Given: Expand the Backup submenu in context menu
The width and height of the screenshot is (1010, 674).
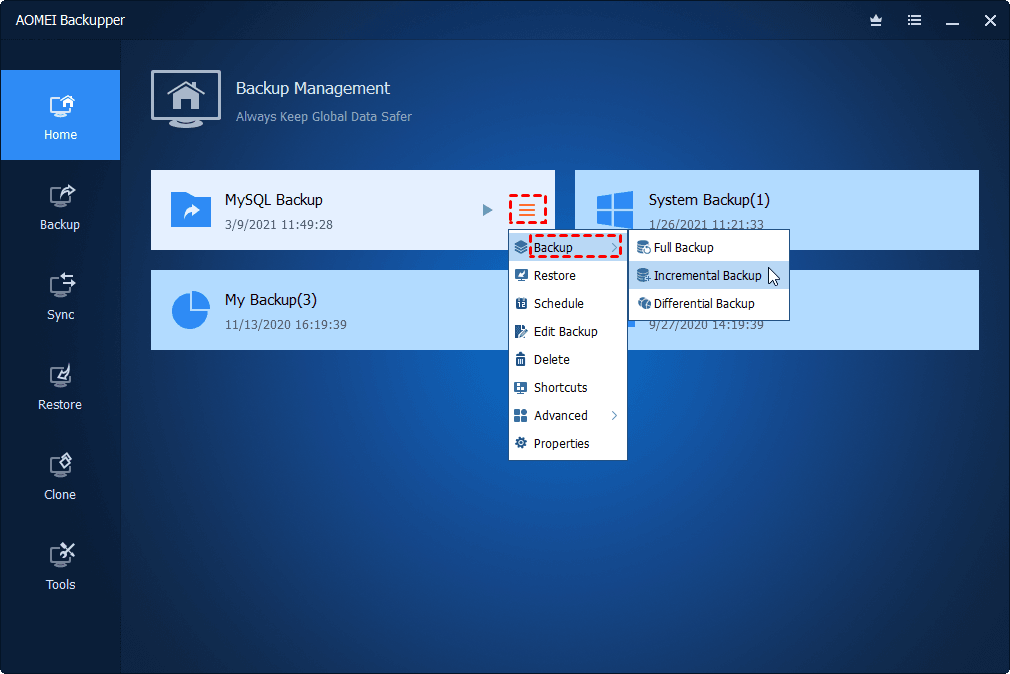Looking at the screenshot, I should [567, 247].
